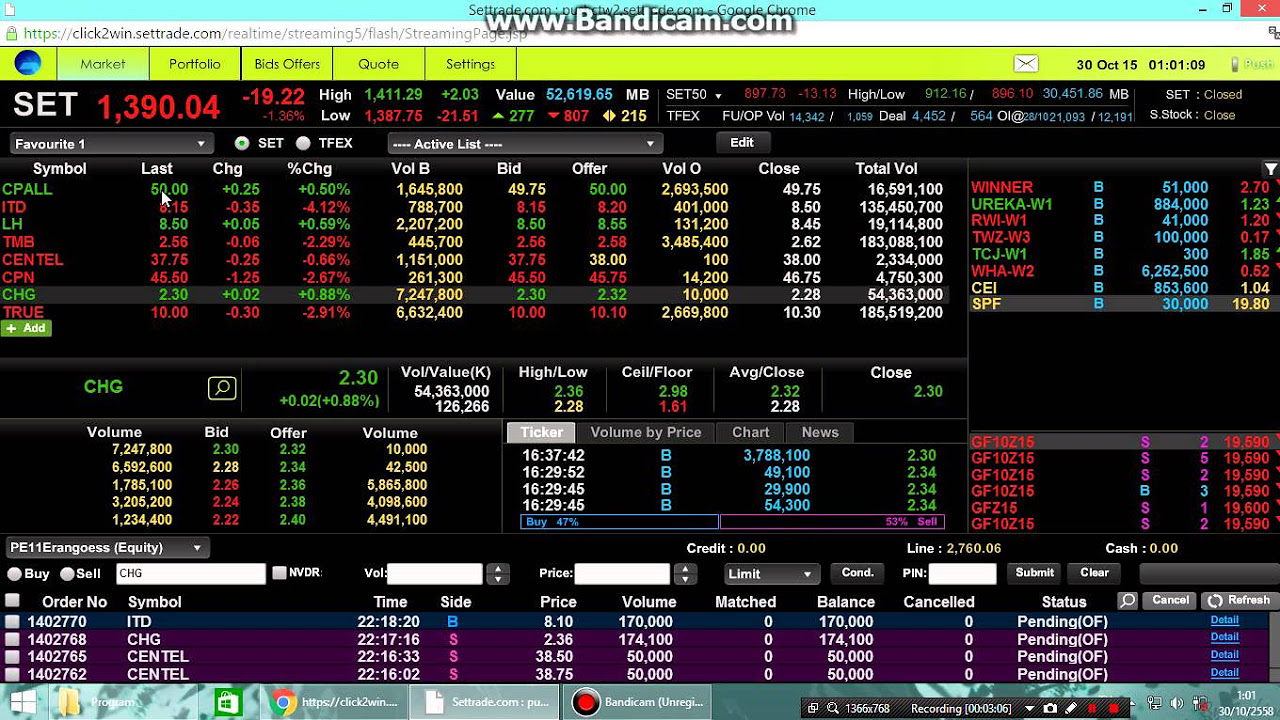1280x720 pixels.
Task: Click the Bandicam stop recording icon
Action: 1114,708
